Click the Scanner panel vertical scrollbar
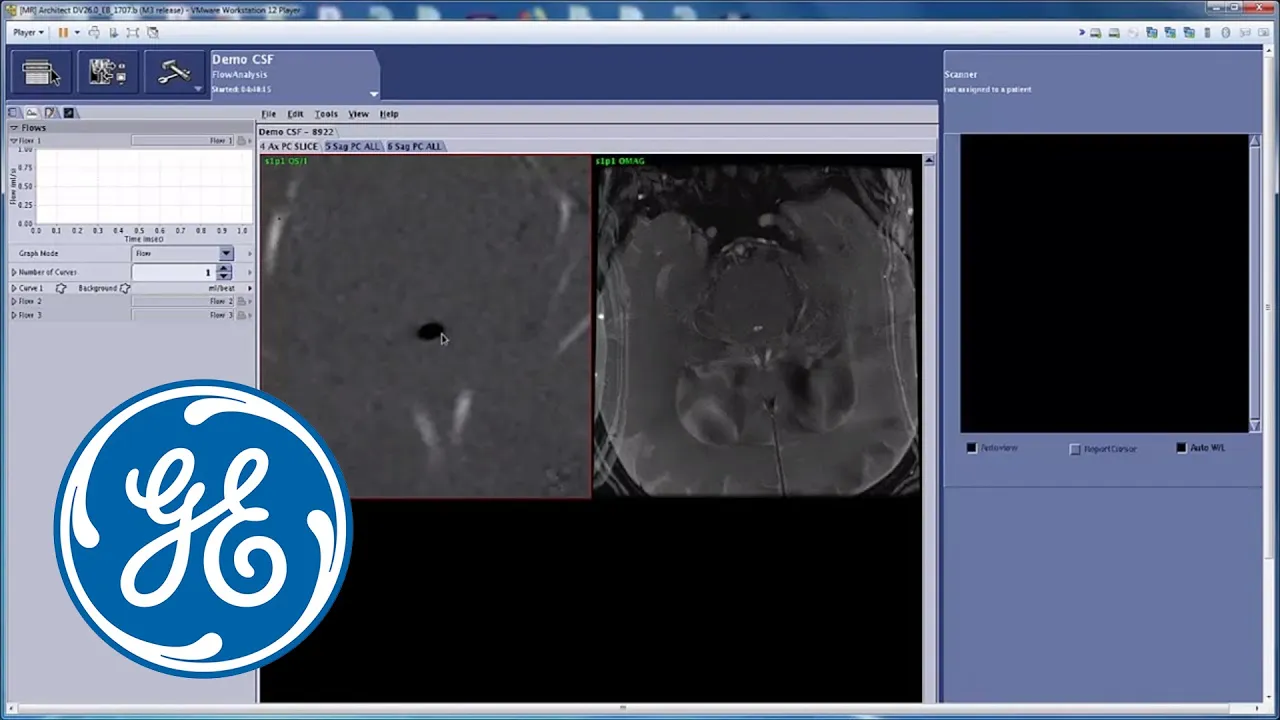The height and width of the screenshot is (720, 1280). (x=1255, y=283)
